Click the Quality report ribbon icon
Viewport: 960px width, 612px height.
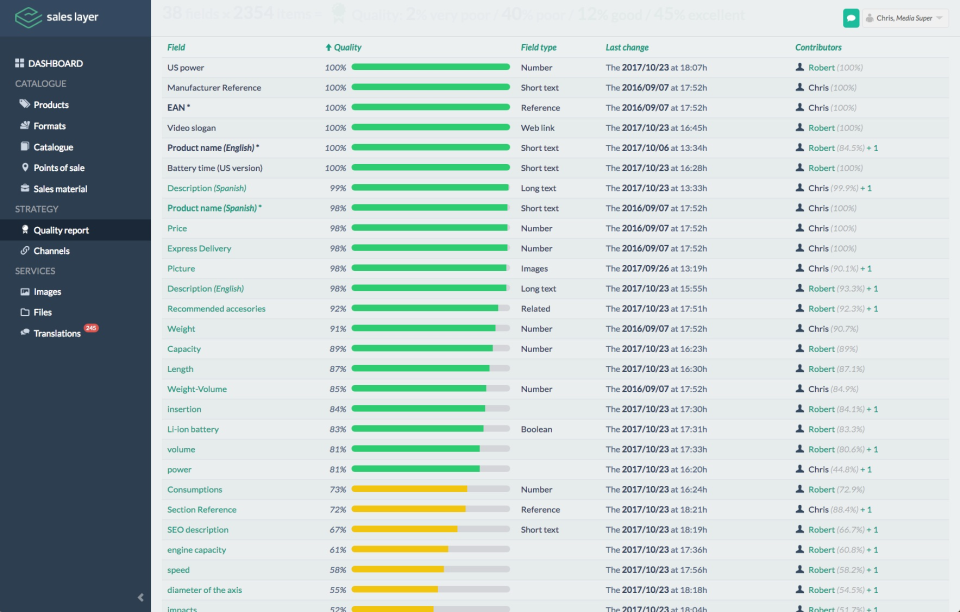point(25,230)
